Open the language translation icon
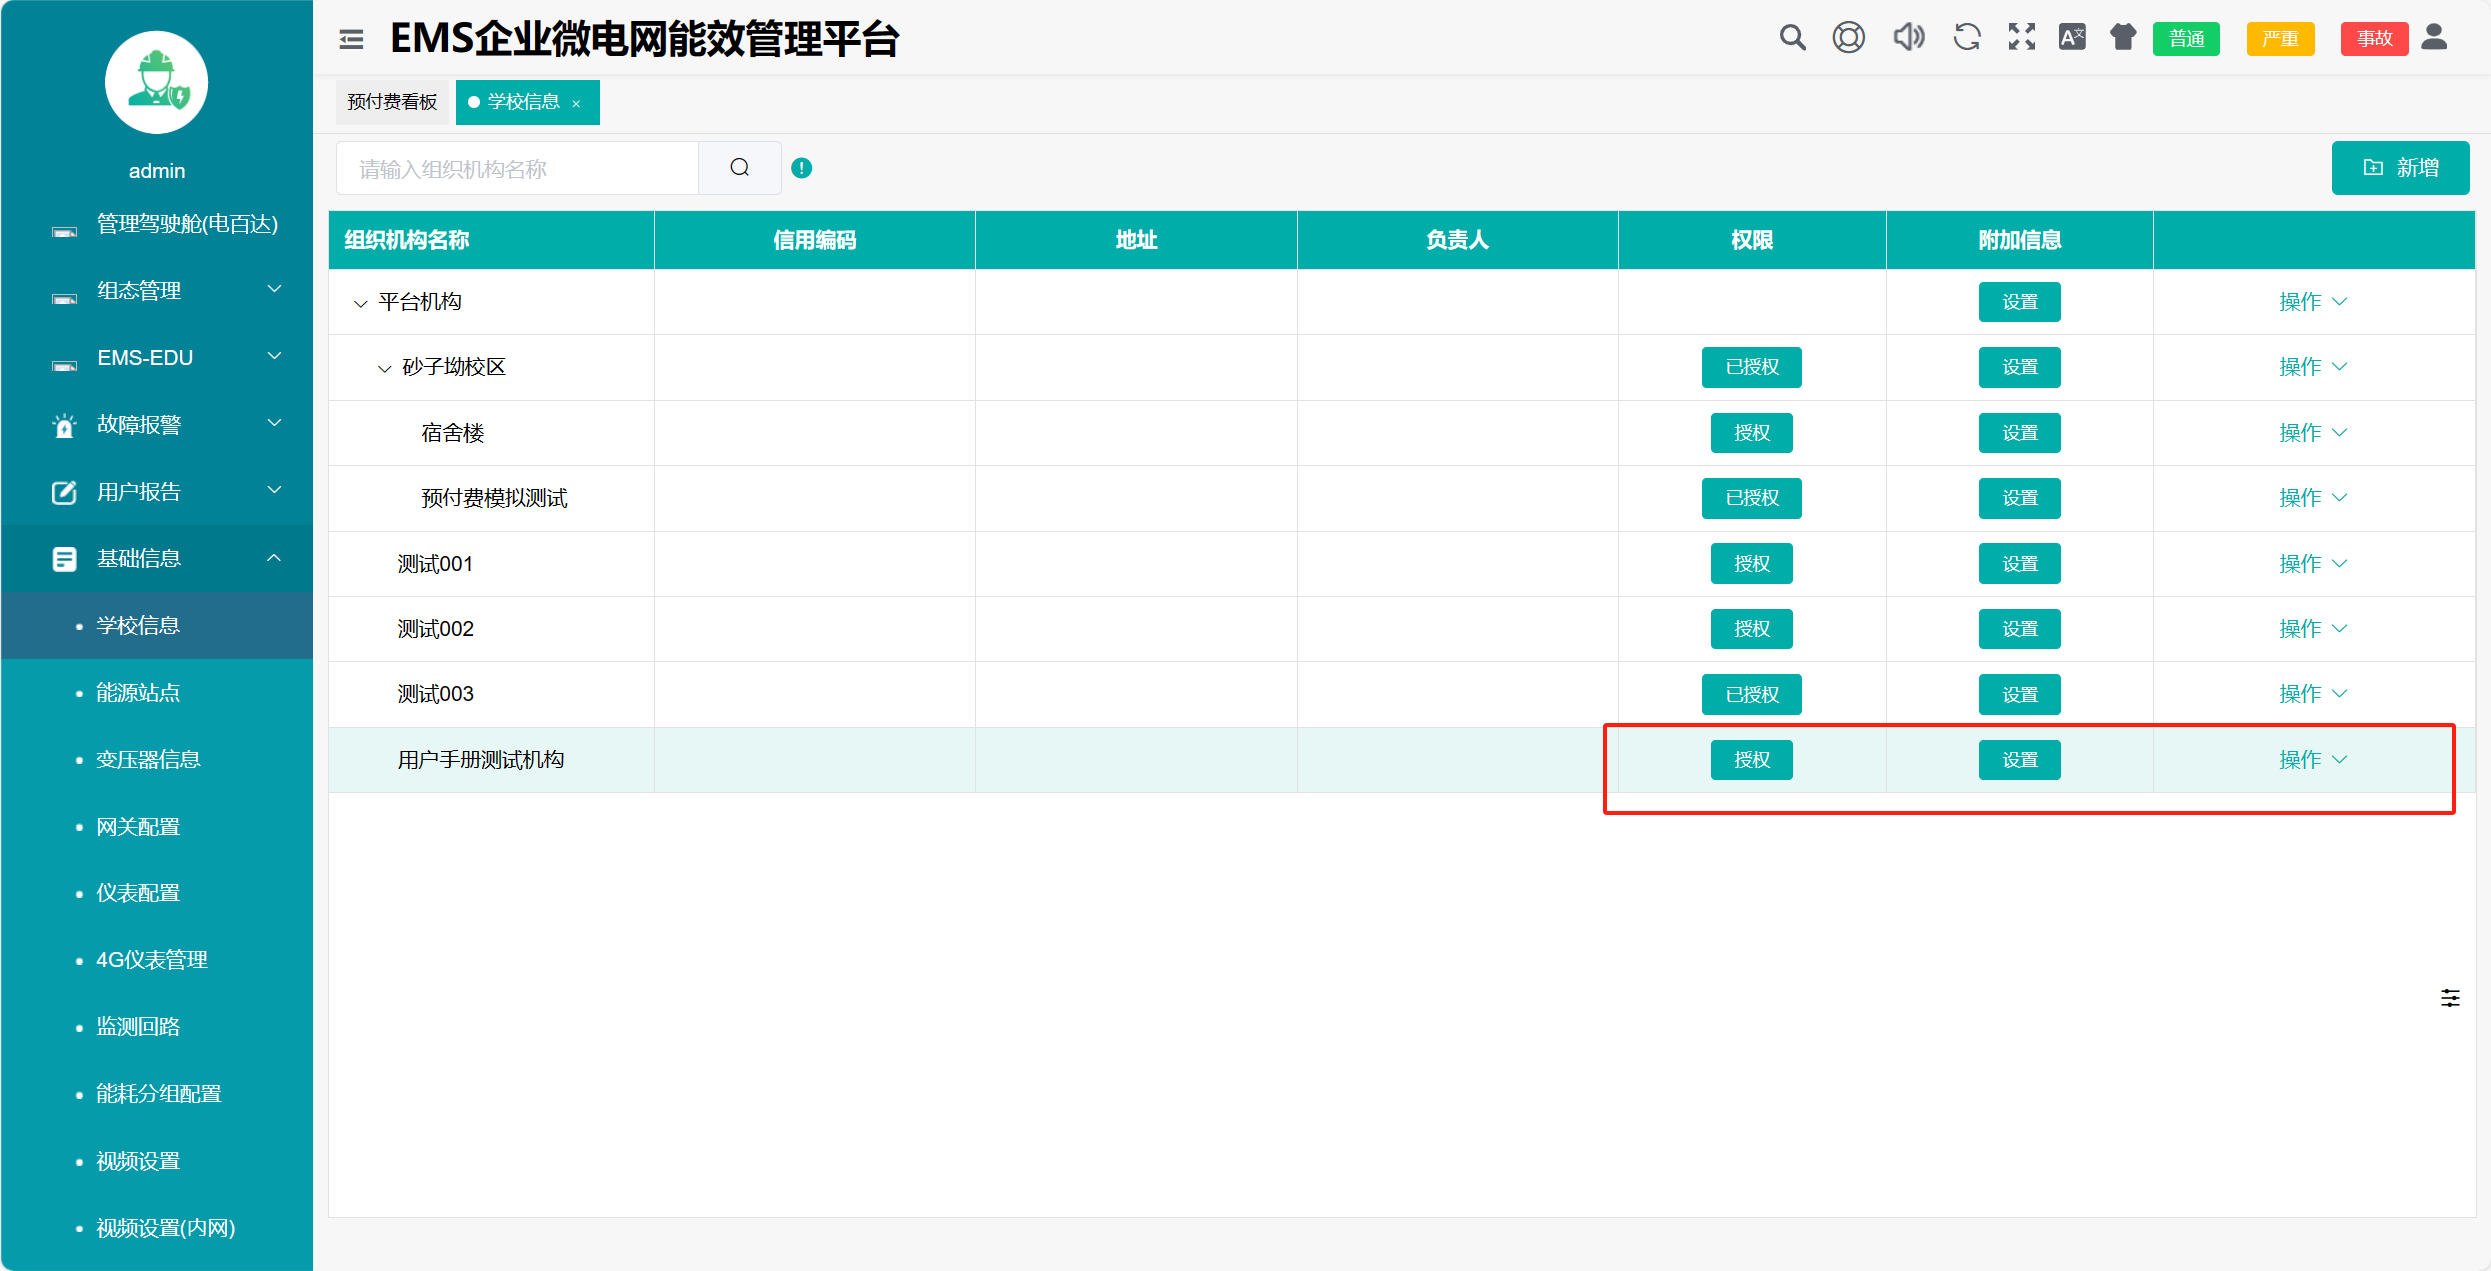This screenshot has width=2491, height=1271. pyautogui.click(x=2072, y=38)
